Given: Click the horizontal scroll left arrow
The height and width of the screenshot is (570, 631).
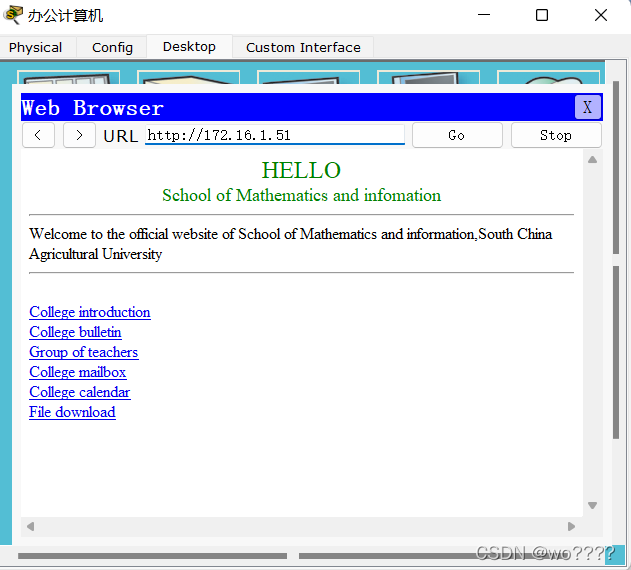Looking at the screenshot, I should click(x=30, y=527).
